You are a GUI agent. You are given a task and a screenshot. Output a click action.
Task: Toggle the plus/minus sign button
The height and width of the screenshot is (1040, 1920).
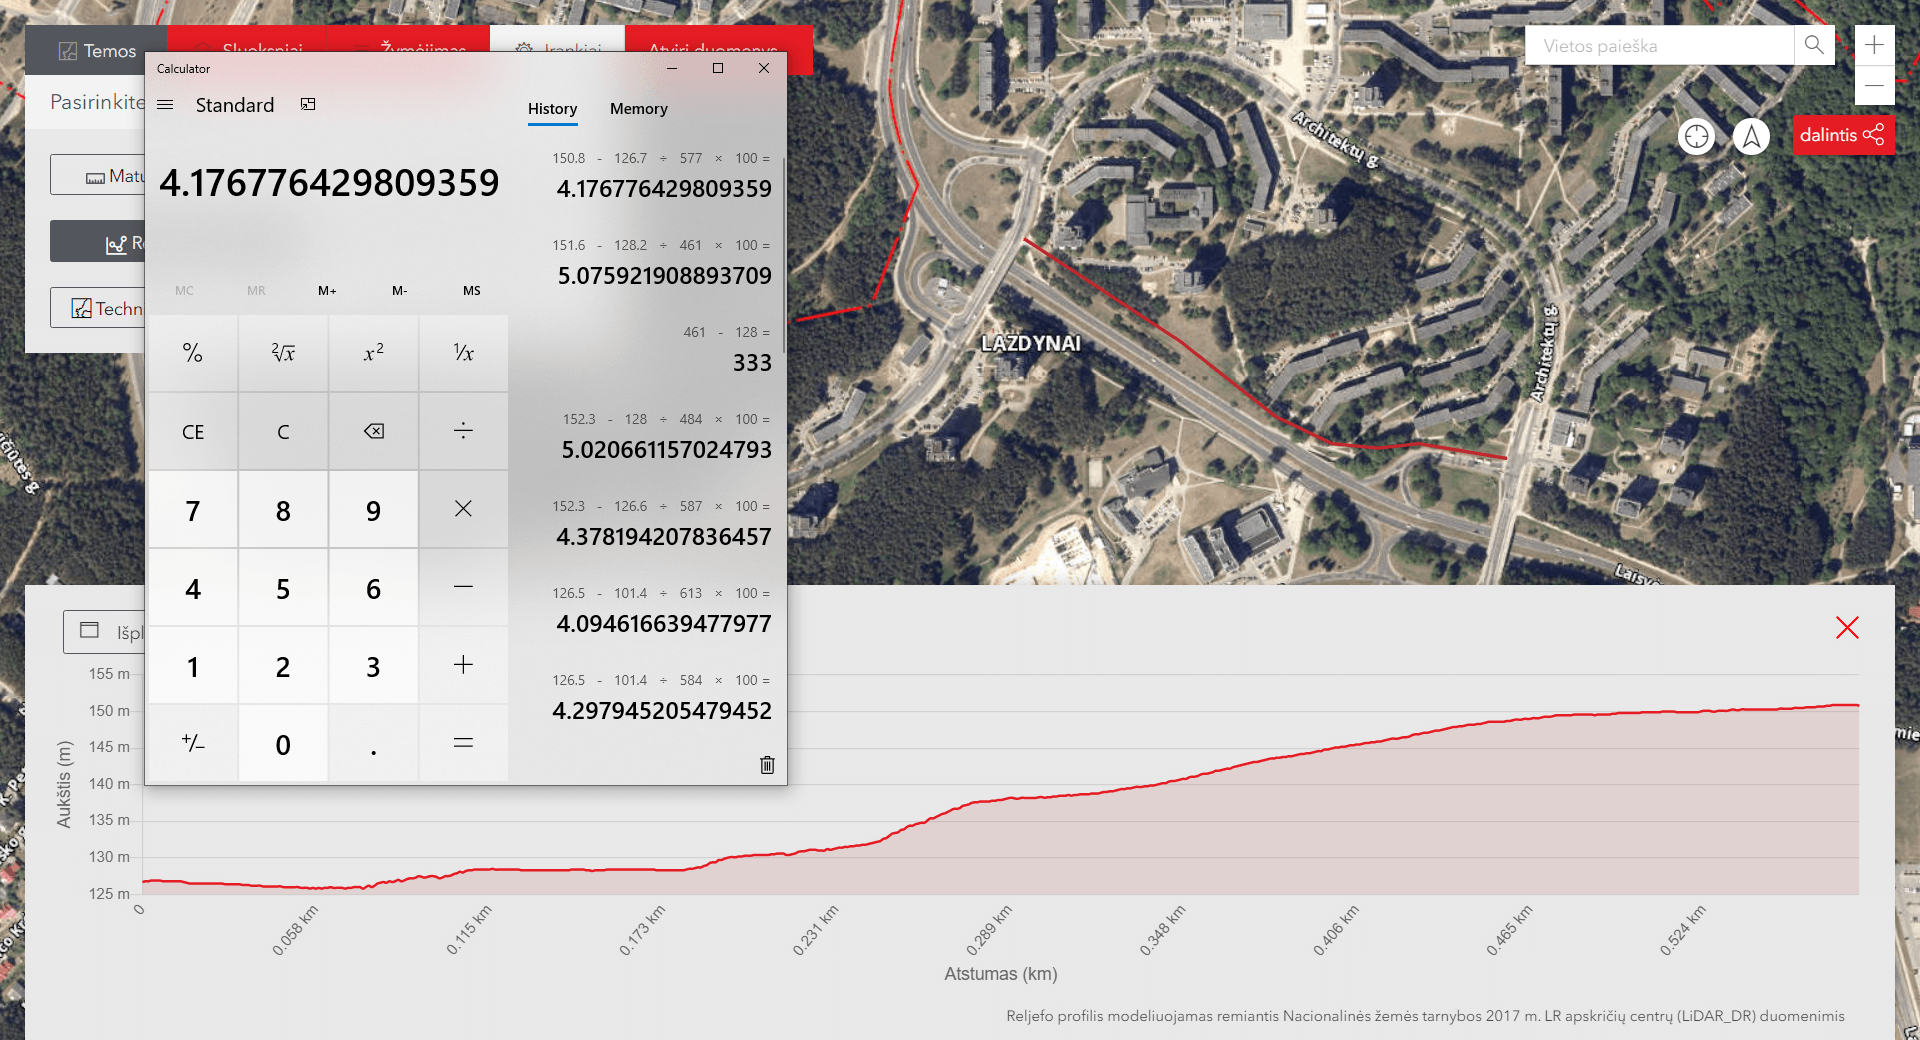point(193,744)
